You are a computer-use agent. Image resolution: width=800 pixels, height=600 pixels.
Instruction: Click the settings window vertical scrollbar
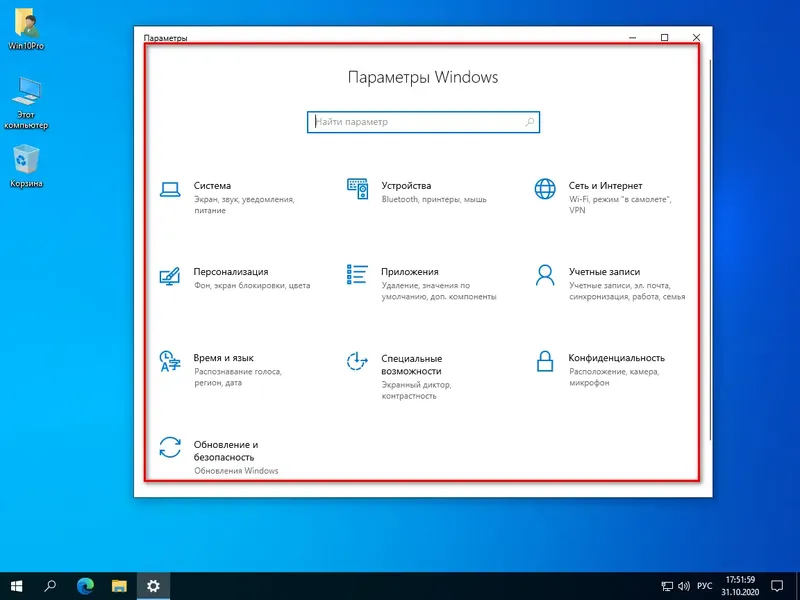click(709, 250)
